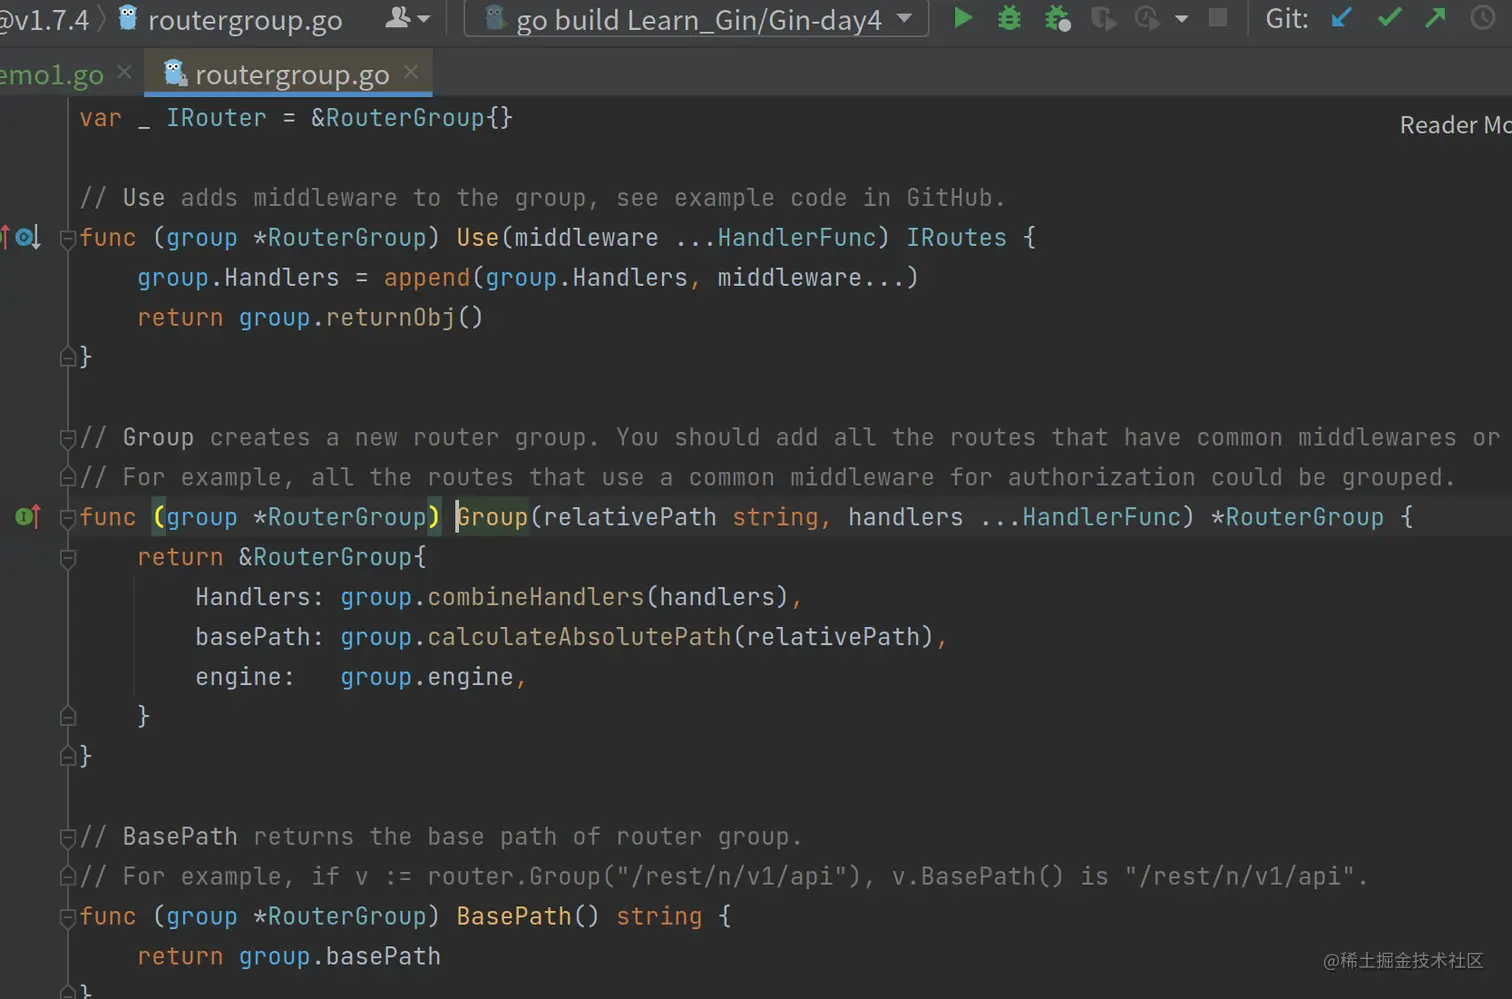Push commits with Git green arrow
The height and width of the screenshot is (999, 1512).
pyautogui.click(x=1436, y=18)
